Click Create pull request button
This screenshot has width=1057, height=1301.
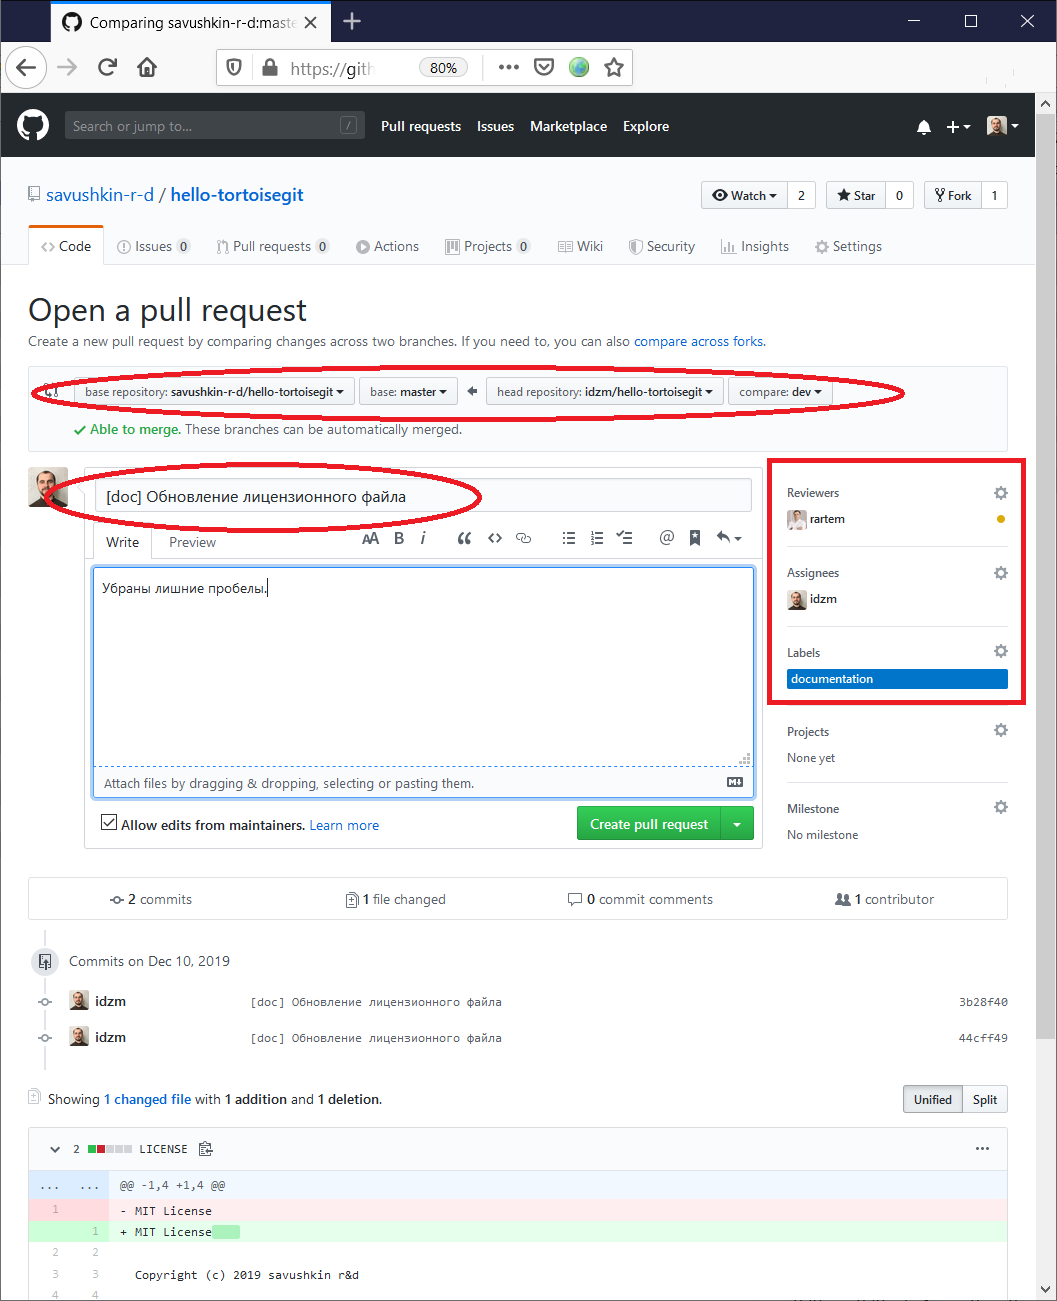pos(649,824)
